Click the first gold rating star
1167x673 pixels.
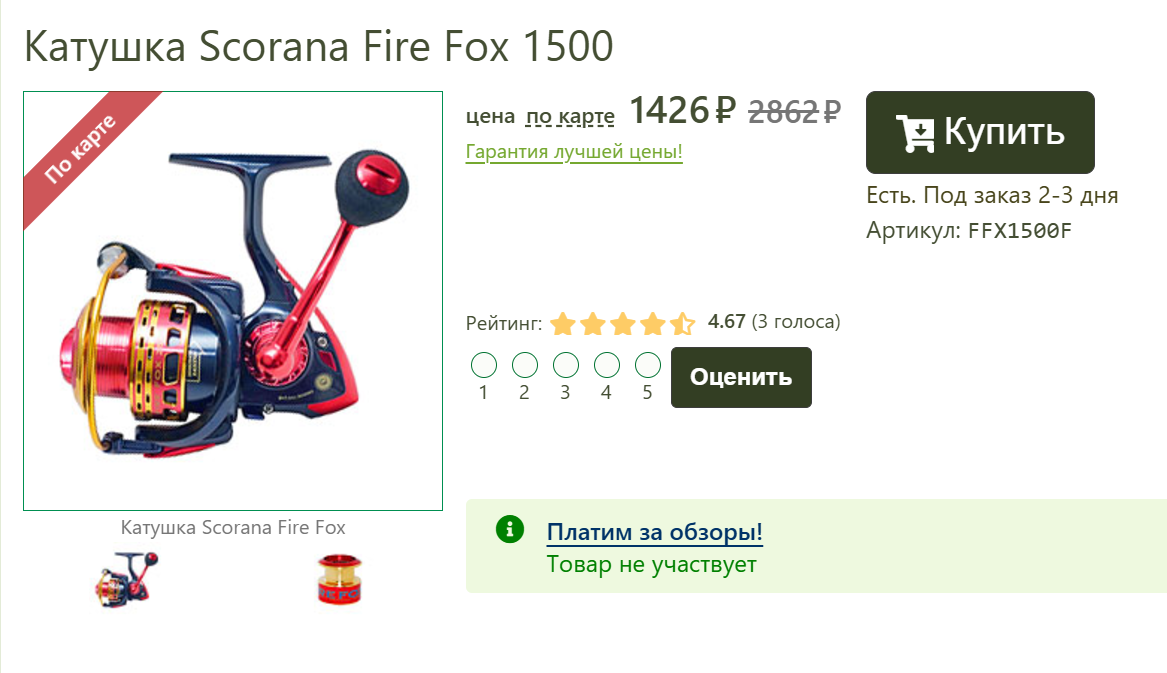(x=563, y=324)
